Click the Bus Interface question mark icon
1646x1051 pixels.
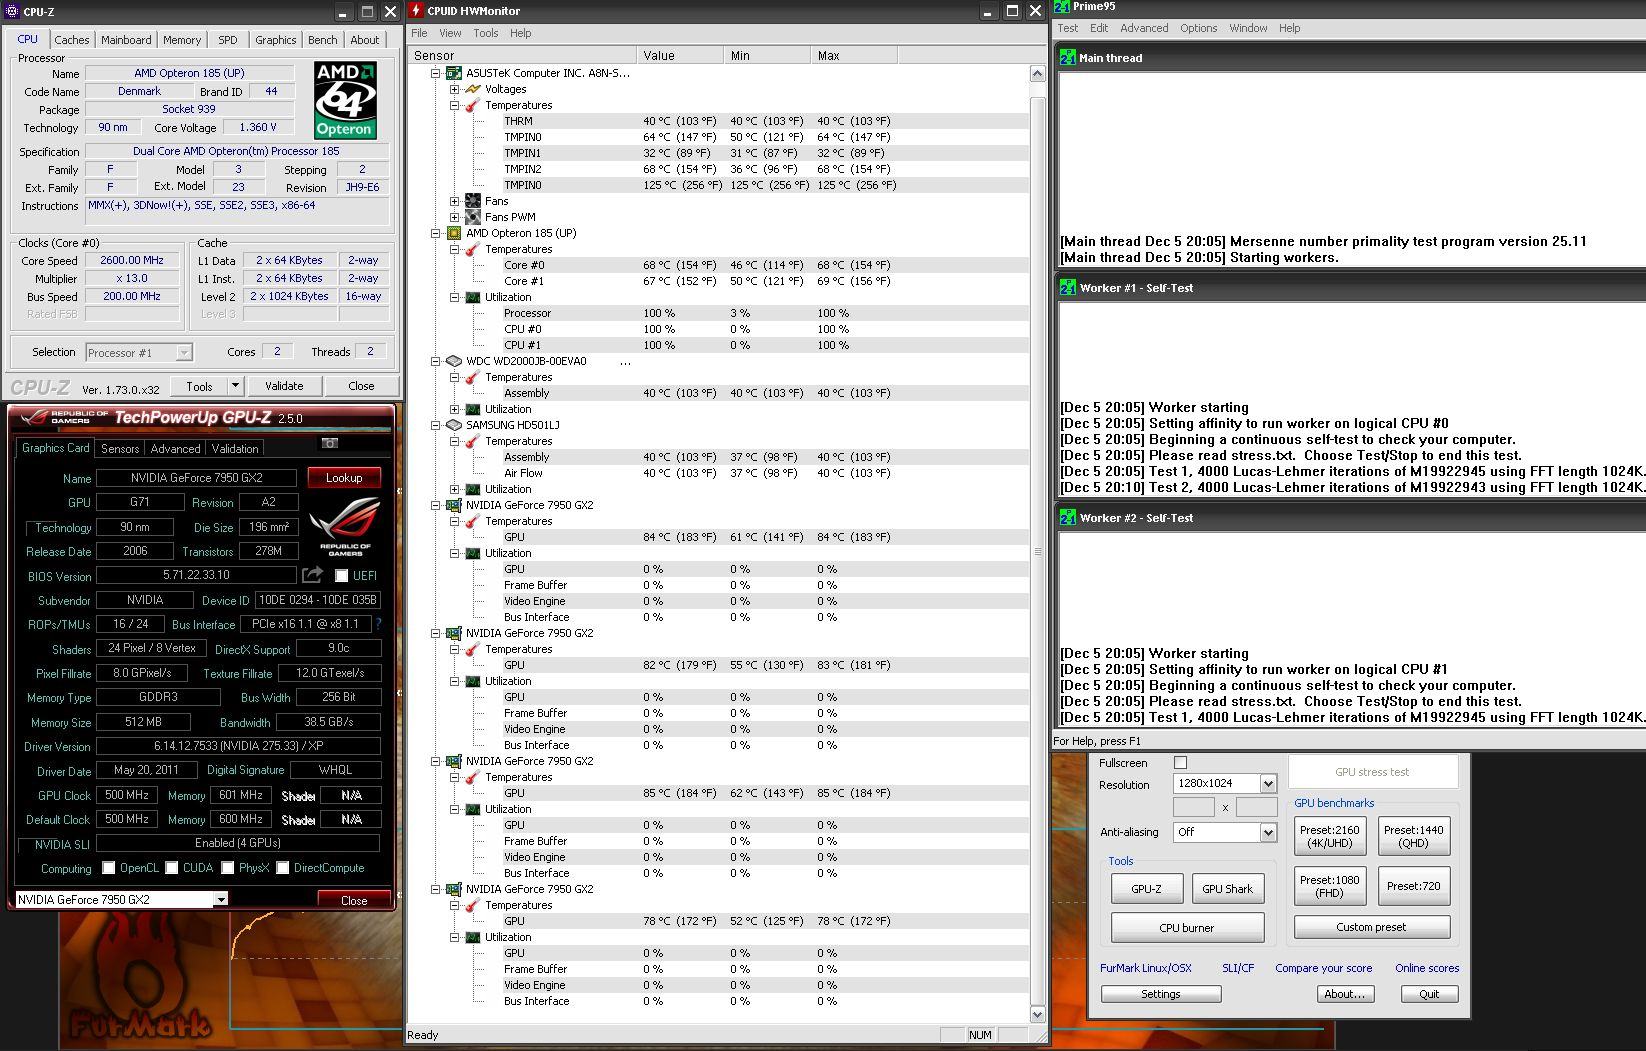(379, 624)
